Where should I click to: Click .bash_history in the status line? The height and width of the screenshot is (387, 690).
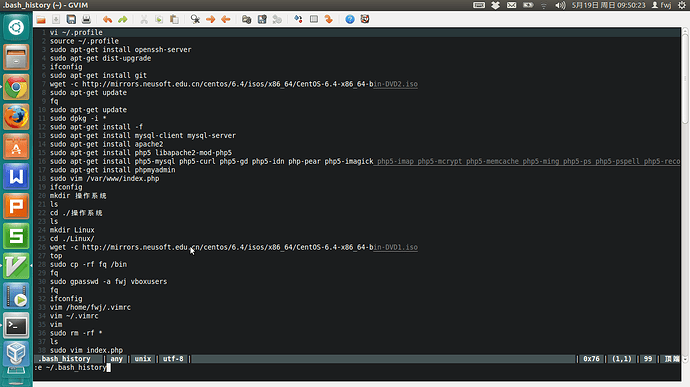click(x=65, y=359)
